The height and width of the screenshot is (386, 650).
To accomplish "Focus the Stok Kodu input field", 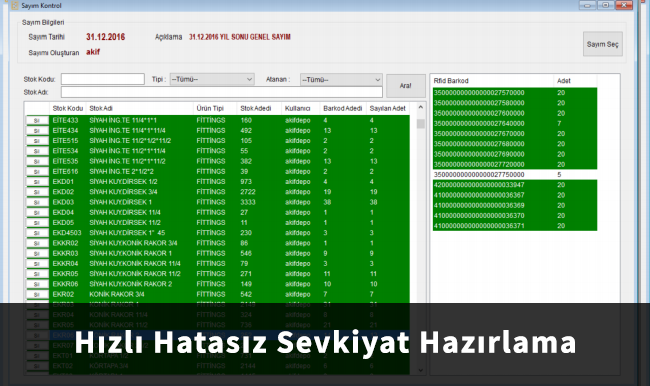I will pos(103,79).
